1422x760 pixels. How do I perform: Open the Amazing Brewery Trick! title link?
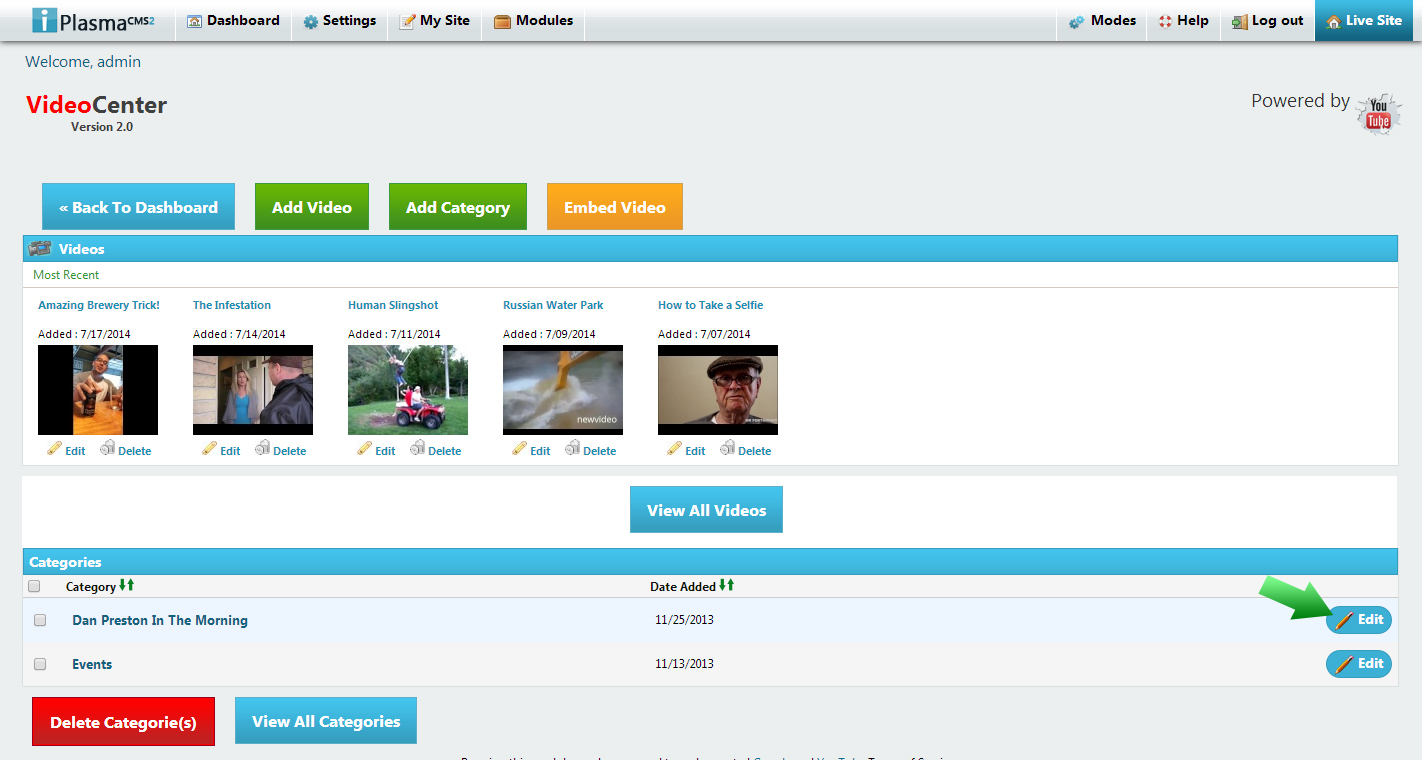coord(99,305)
